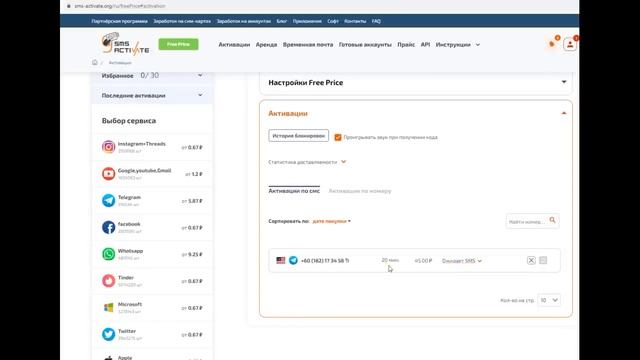Click the Google price от 1.2 ₽
The image size is (640, 360).
(194, 174)
